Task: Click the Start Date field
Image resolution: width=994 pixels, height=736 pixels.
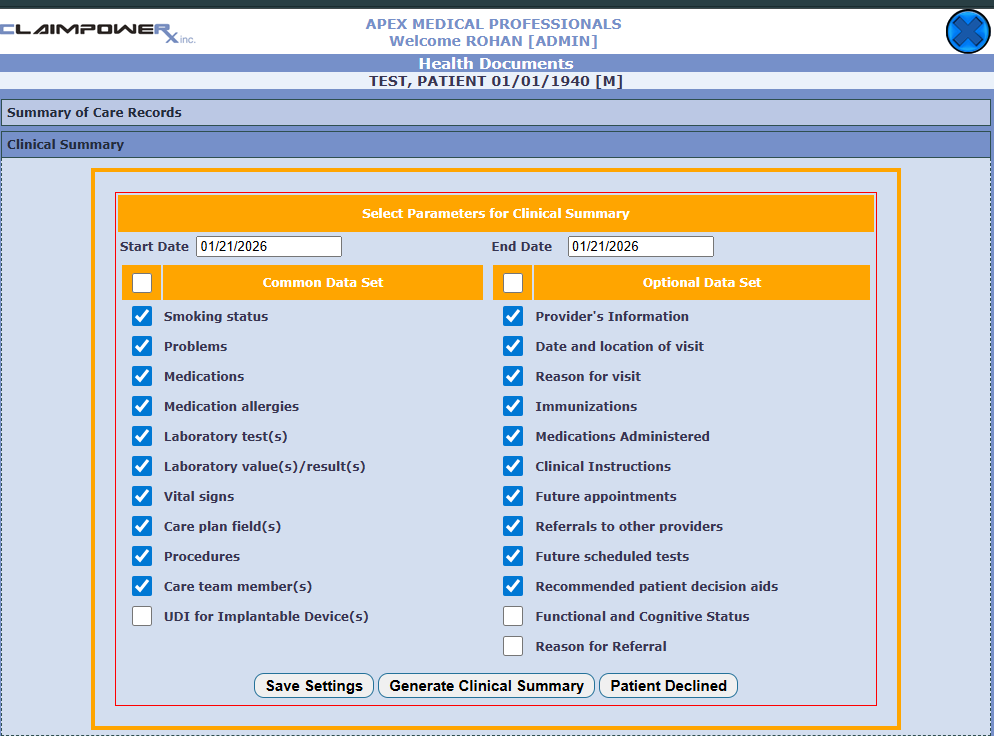Action: click(x=269, y=247)
